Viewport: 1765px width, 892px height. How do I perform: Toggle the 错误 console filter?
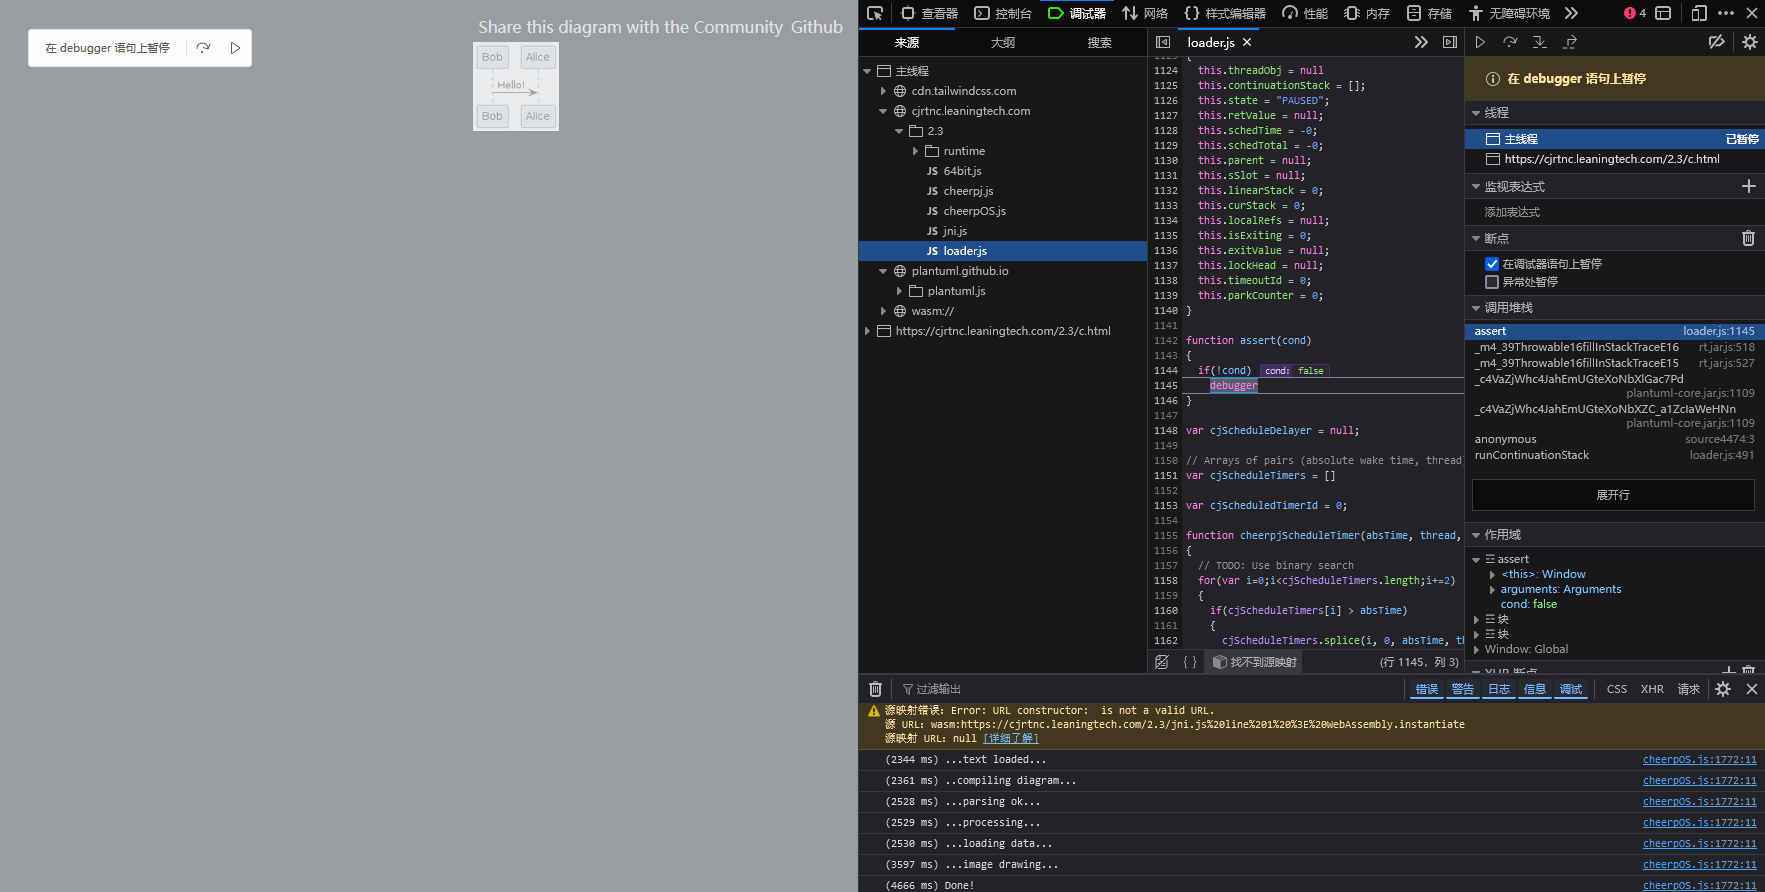(x=1426, y=689)
